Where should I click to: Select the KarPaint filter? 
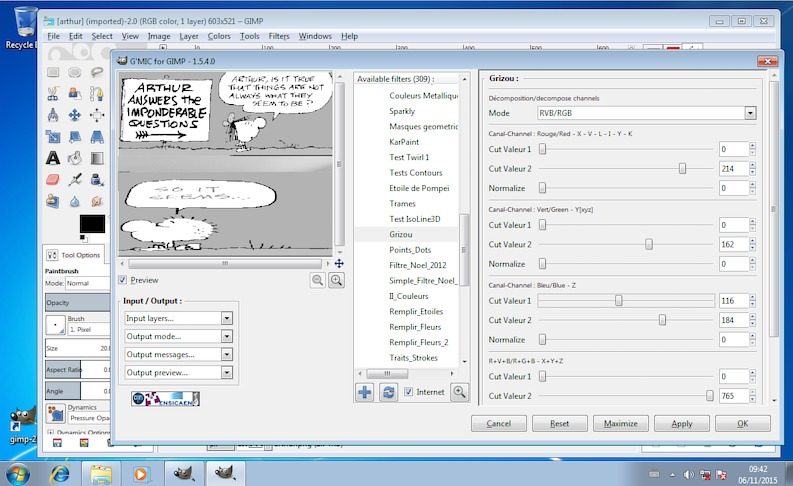click(x=404, y=142)
